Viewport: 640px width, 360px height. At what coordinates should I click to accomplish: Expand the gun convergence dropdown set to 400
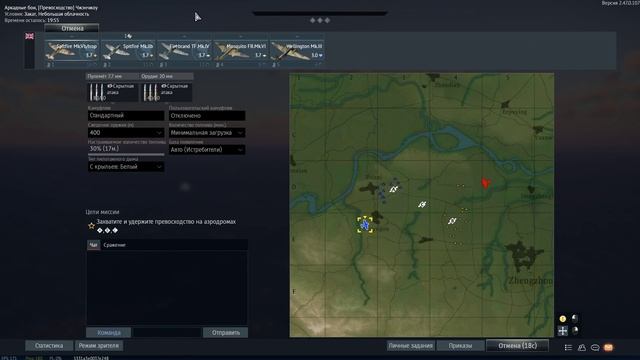[126, 133]
